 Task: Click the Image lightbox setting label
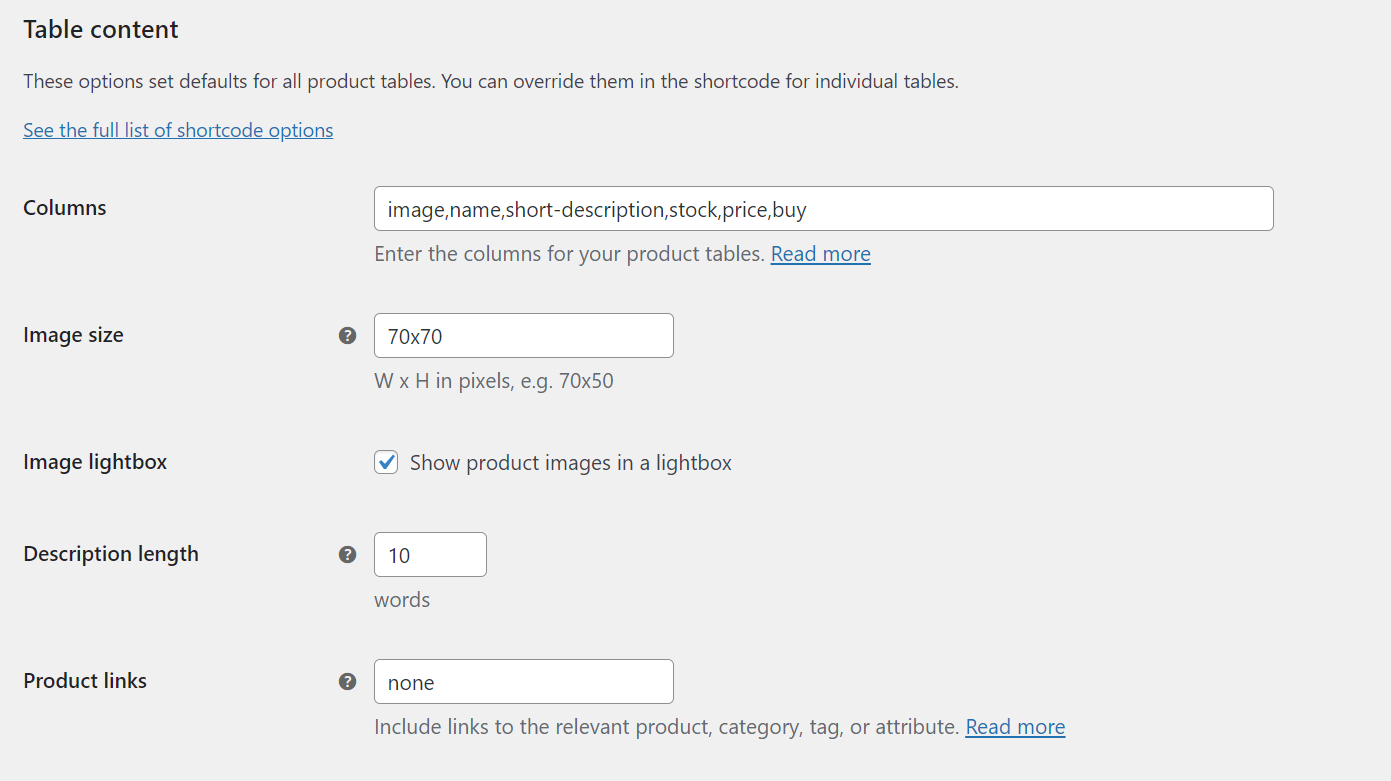[95, 462]
